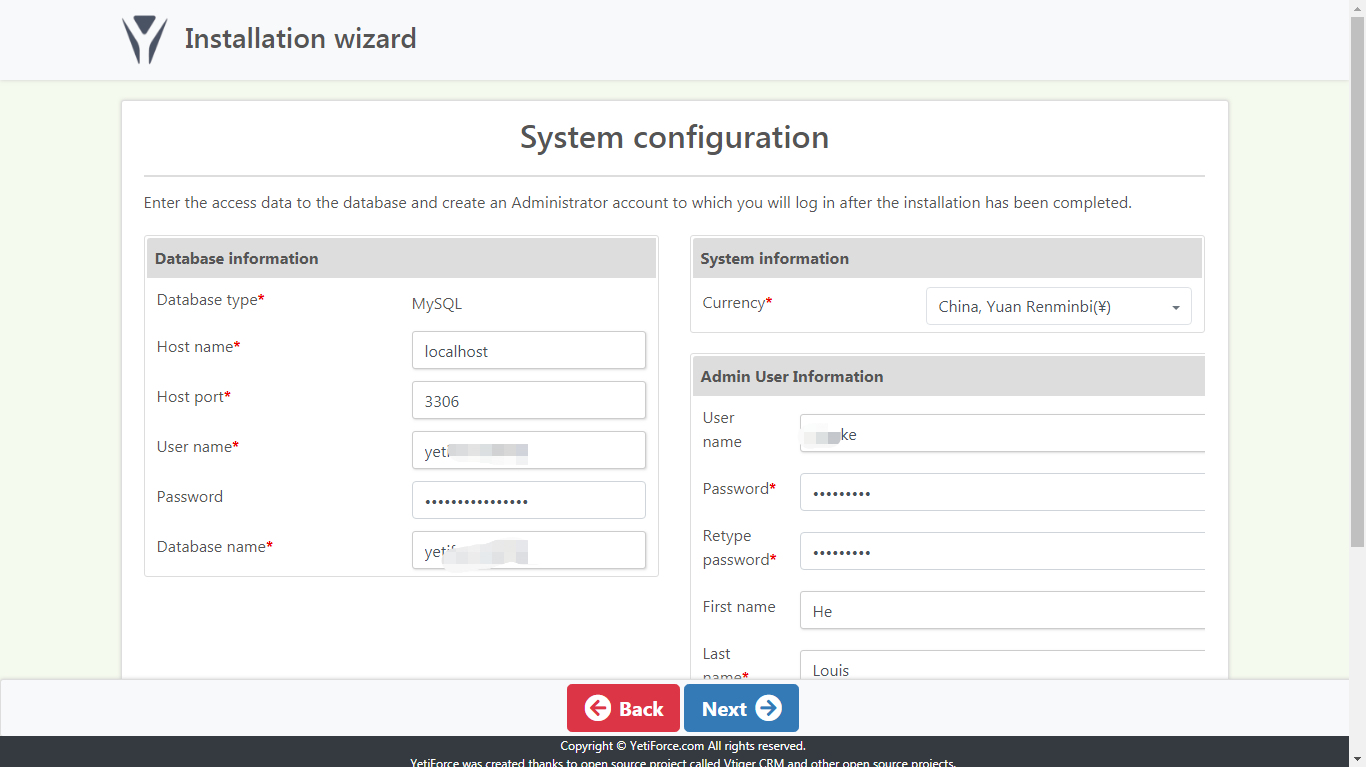Focus the database Password field

pos(529,500)
